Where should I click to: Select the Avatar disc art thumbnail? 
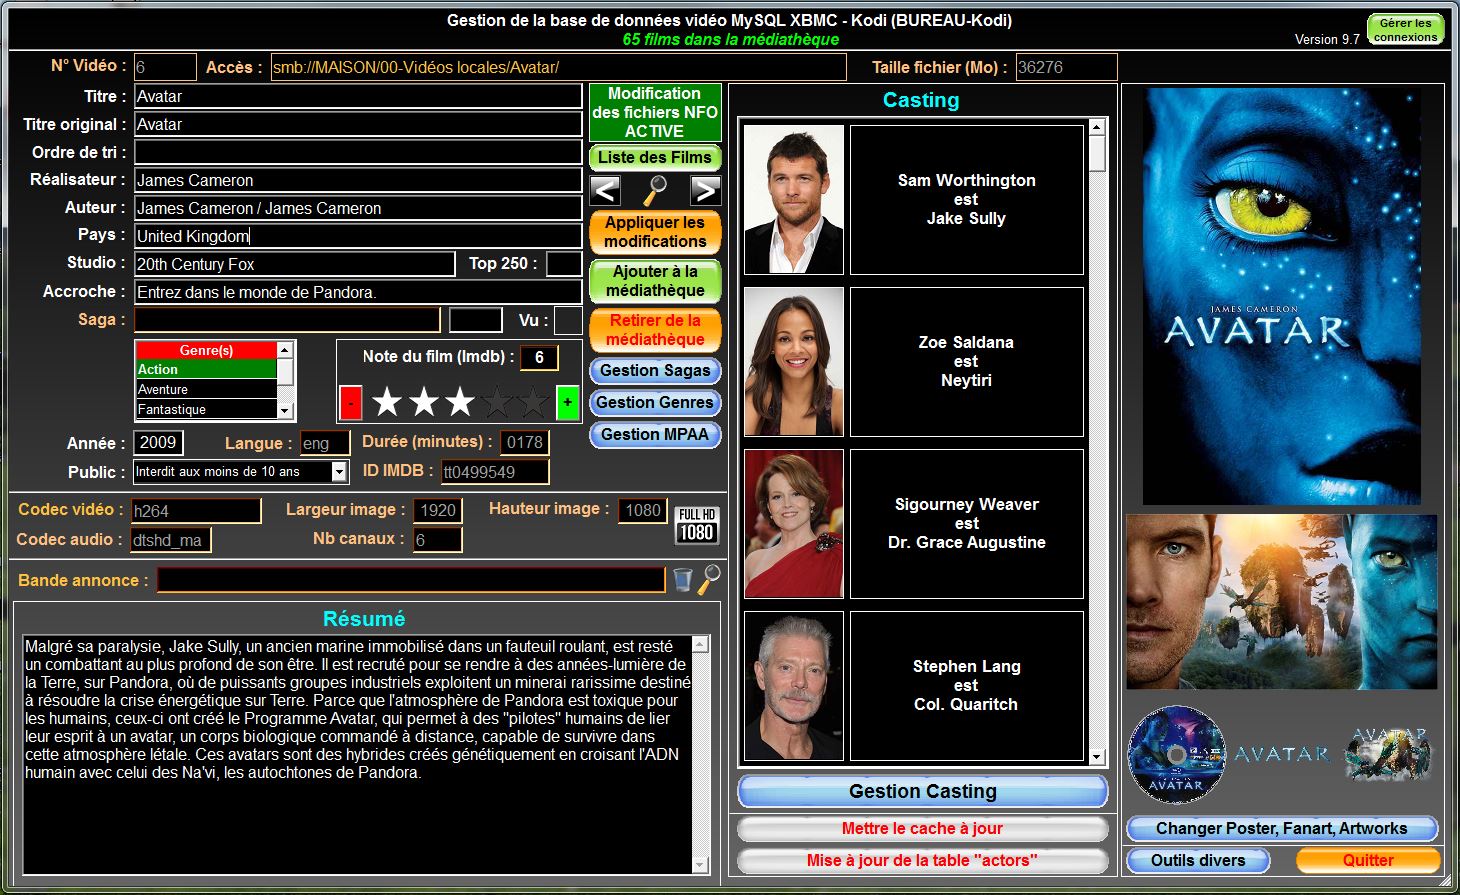(1176, 755)
